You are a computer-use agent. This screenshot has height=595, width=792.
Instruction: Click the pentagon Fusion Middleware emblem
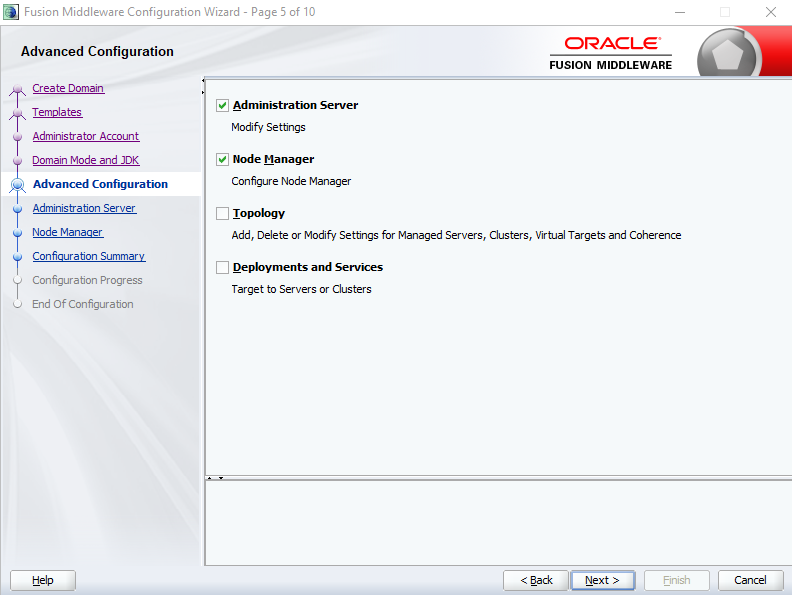(727, 55)
